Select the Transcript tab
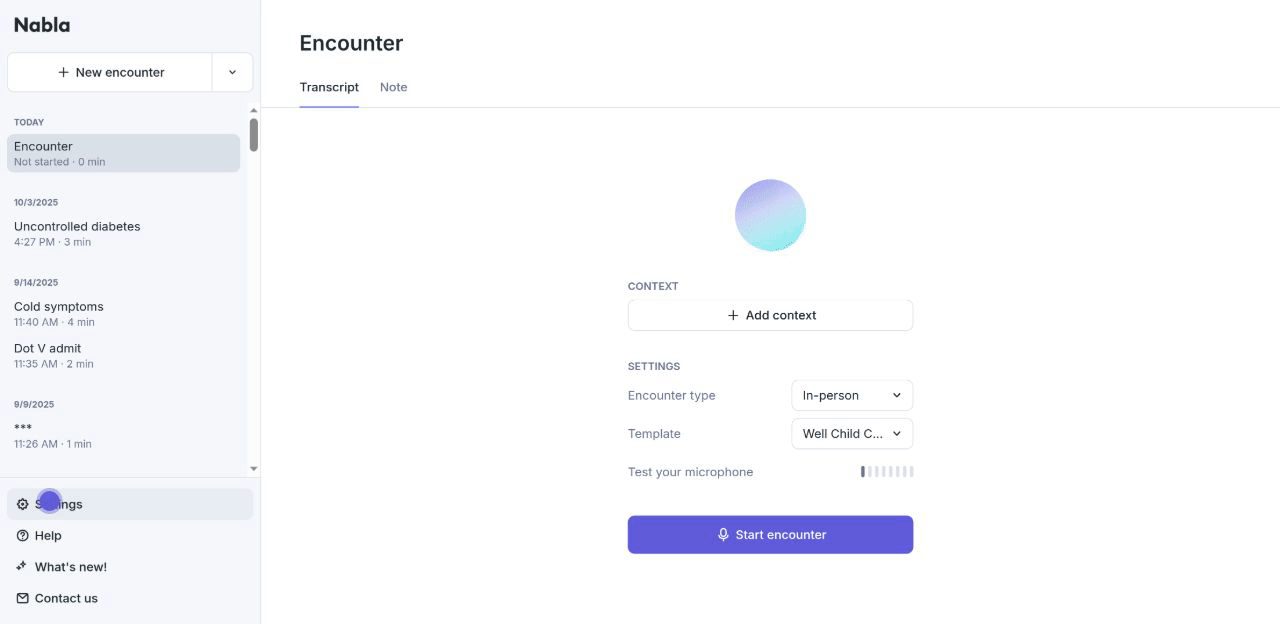 click(329, 87)
